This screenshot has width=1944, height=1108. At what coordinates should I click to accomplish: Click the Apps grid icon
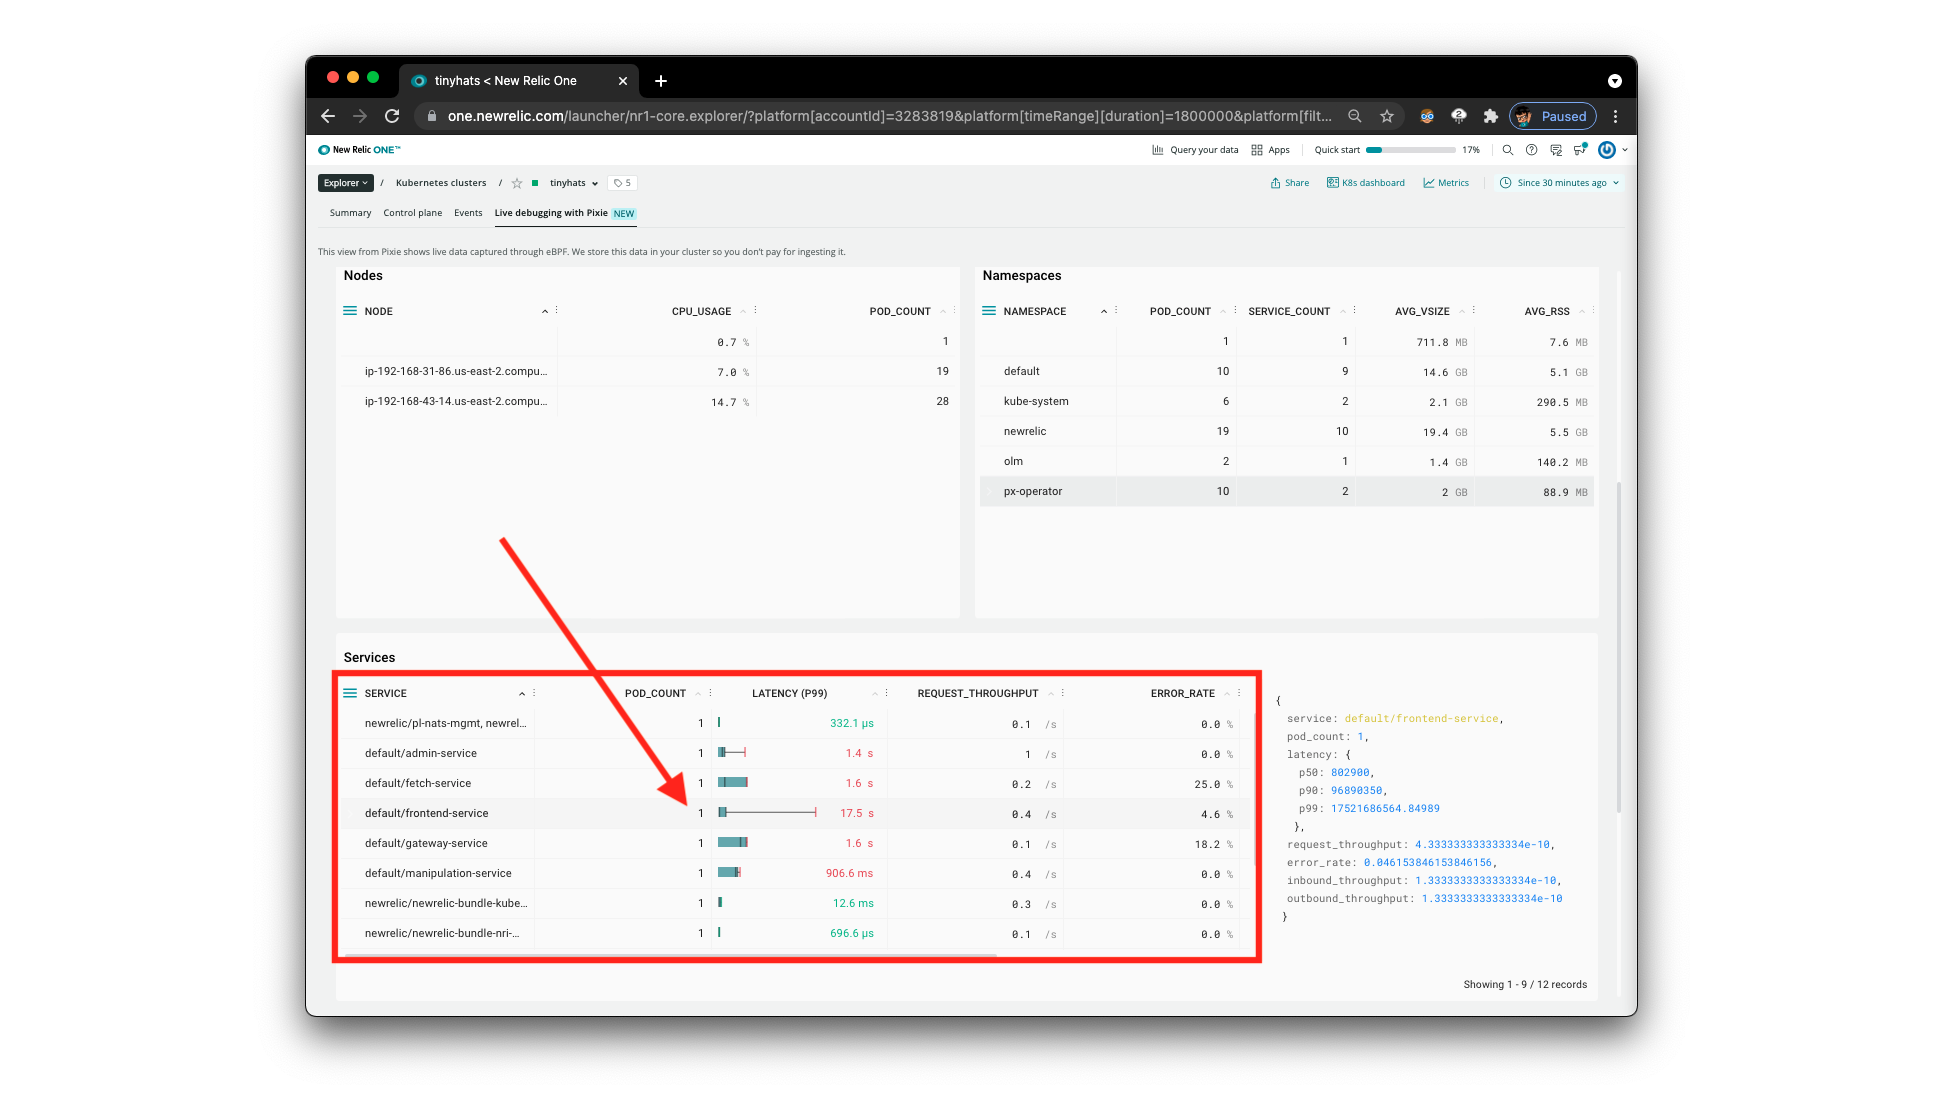[1258, 150]
